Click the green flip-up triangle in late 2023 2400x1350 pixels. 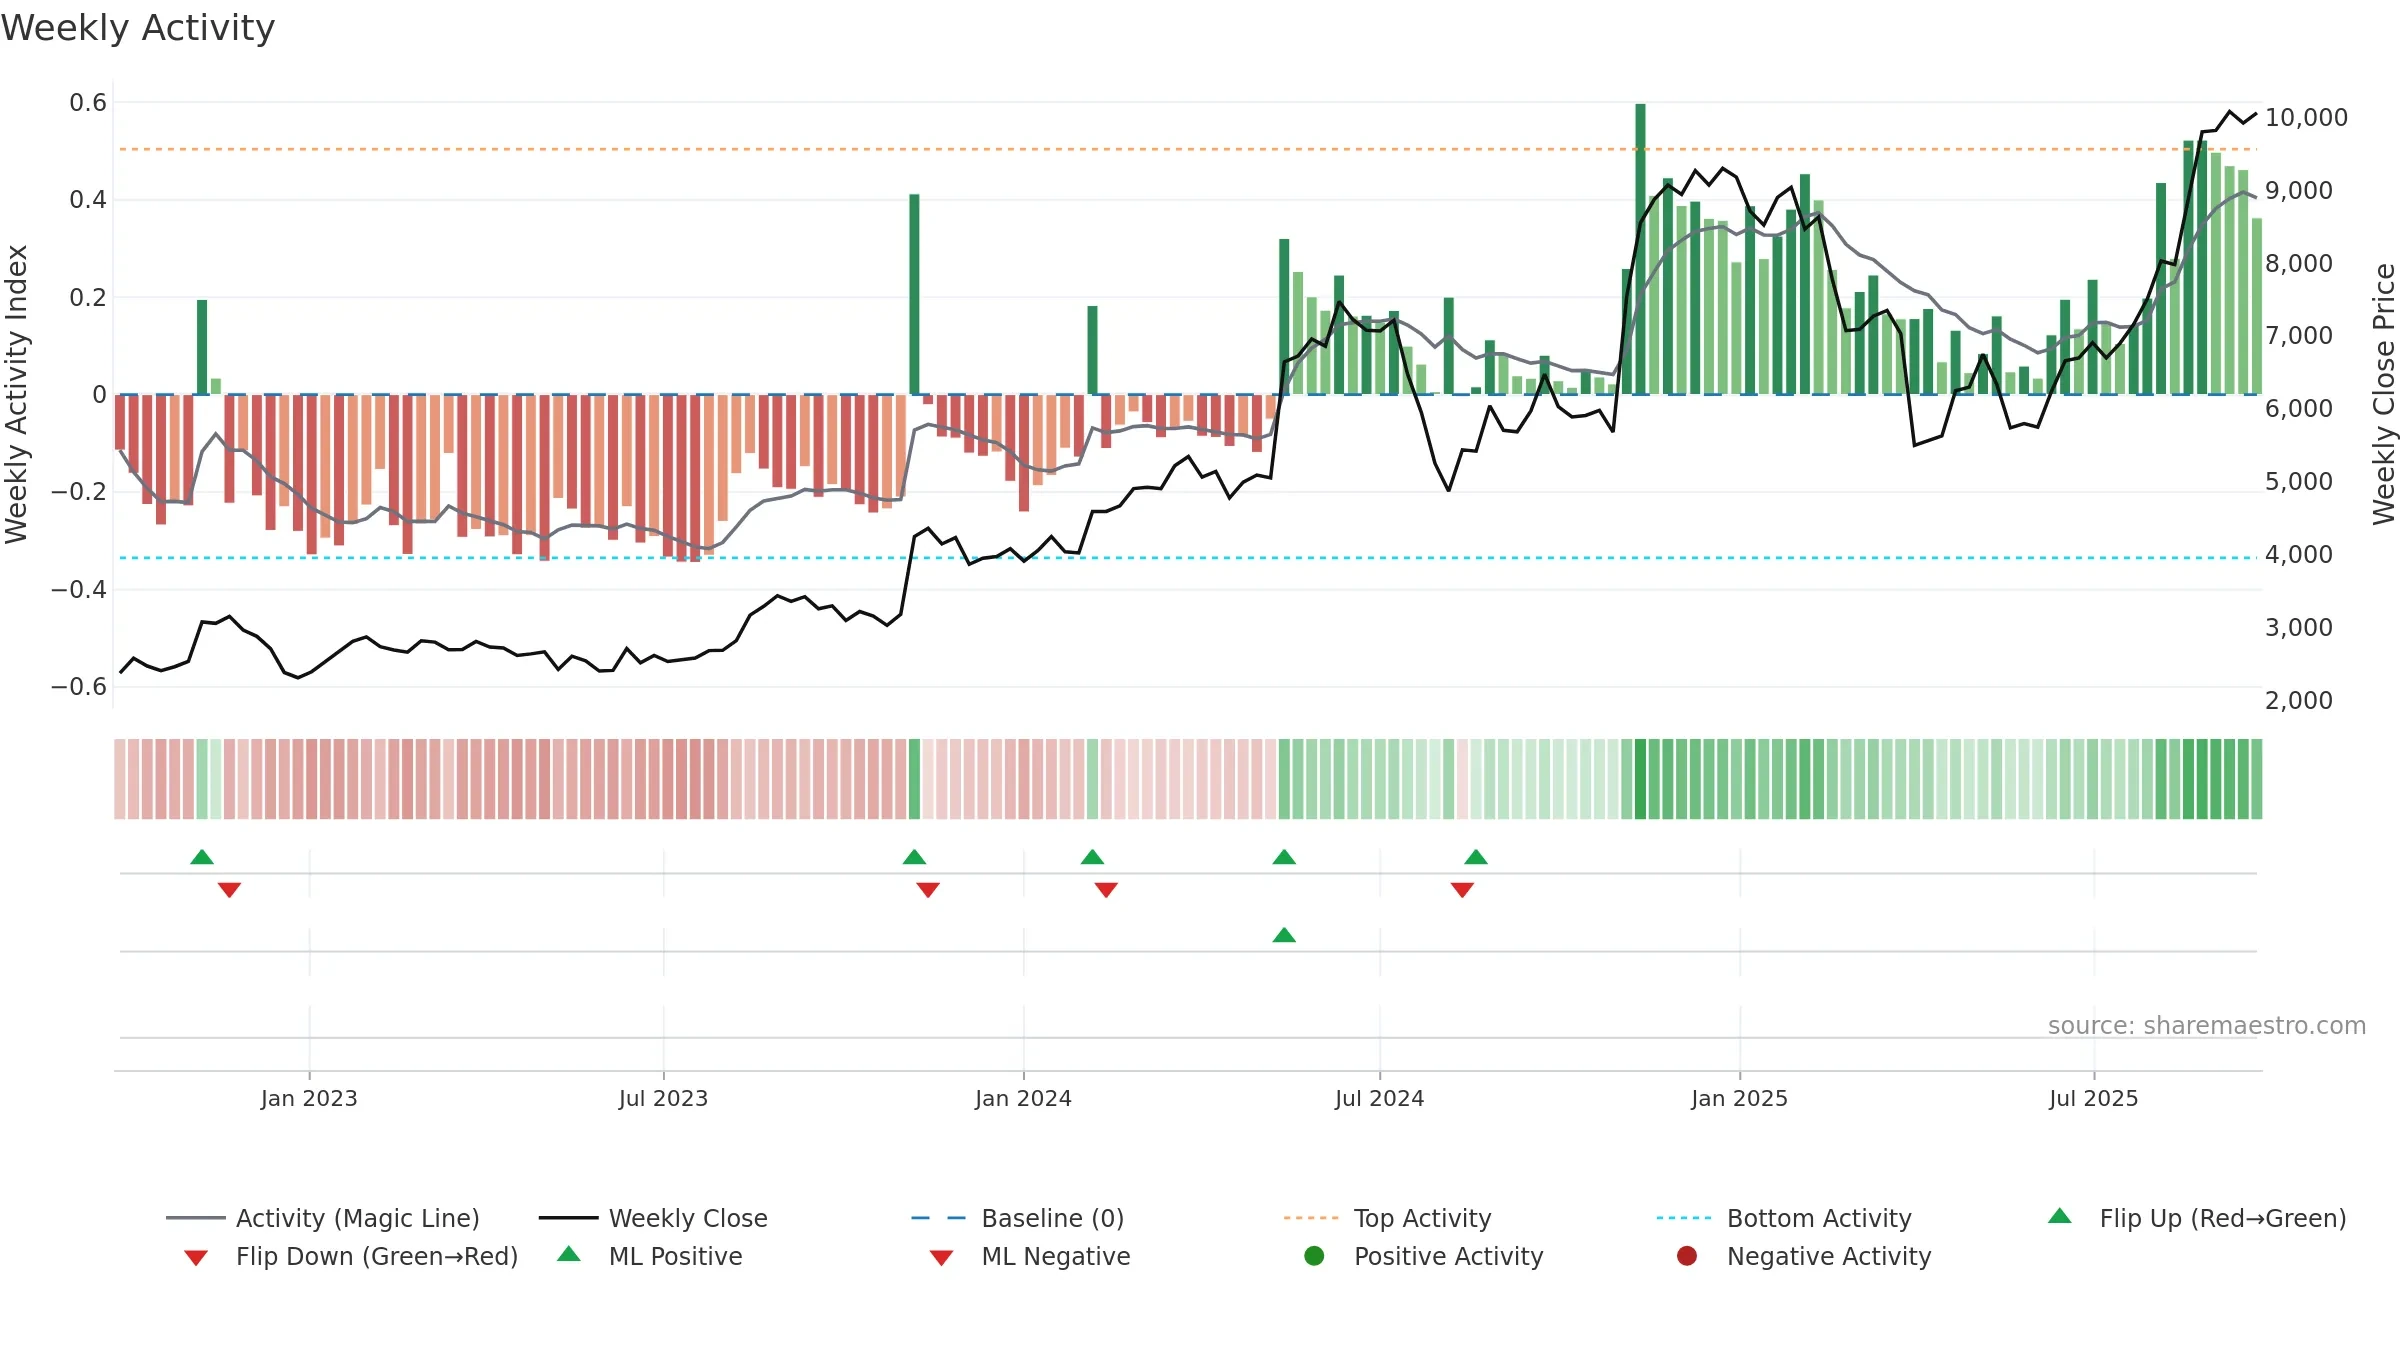[x=914, y=857]
